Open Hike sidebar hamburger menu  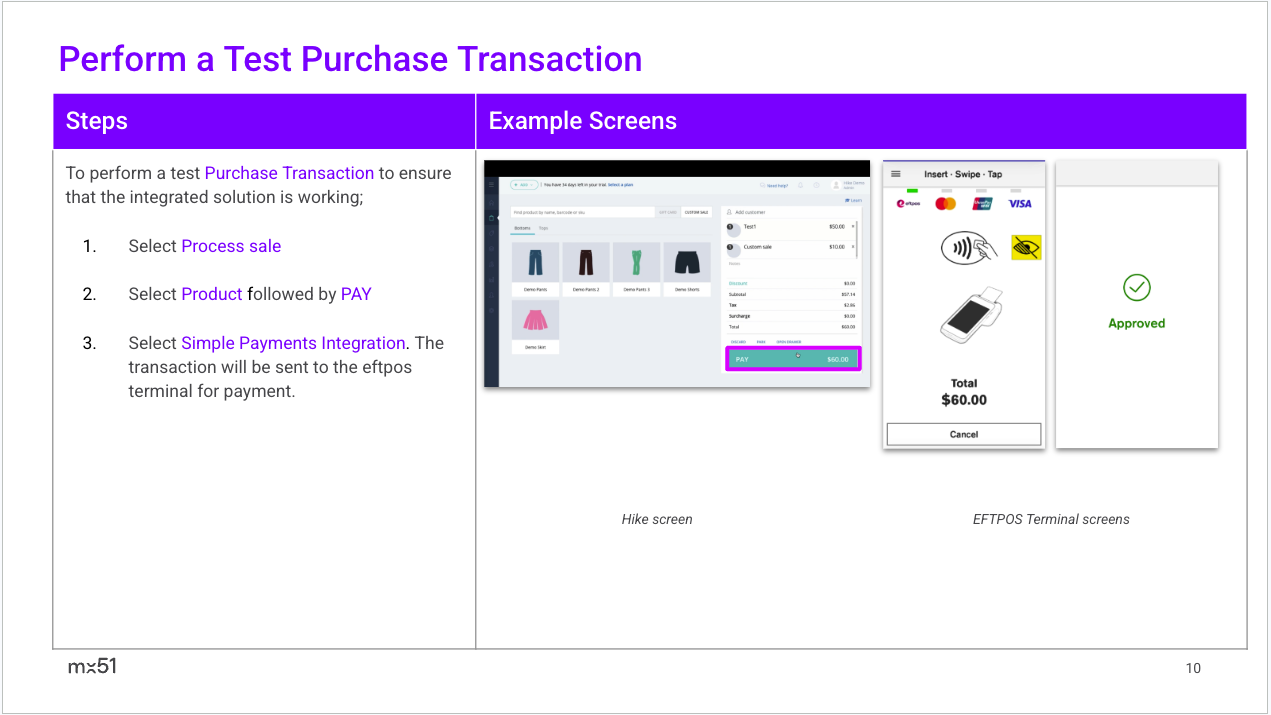(x=490, y=185)
